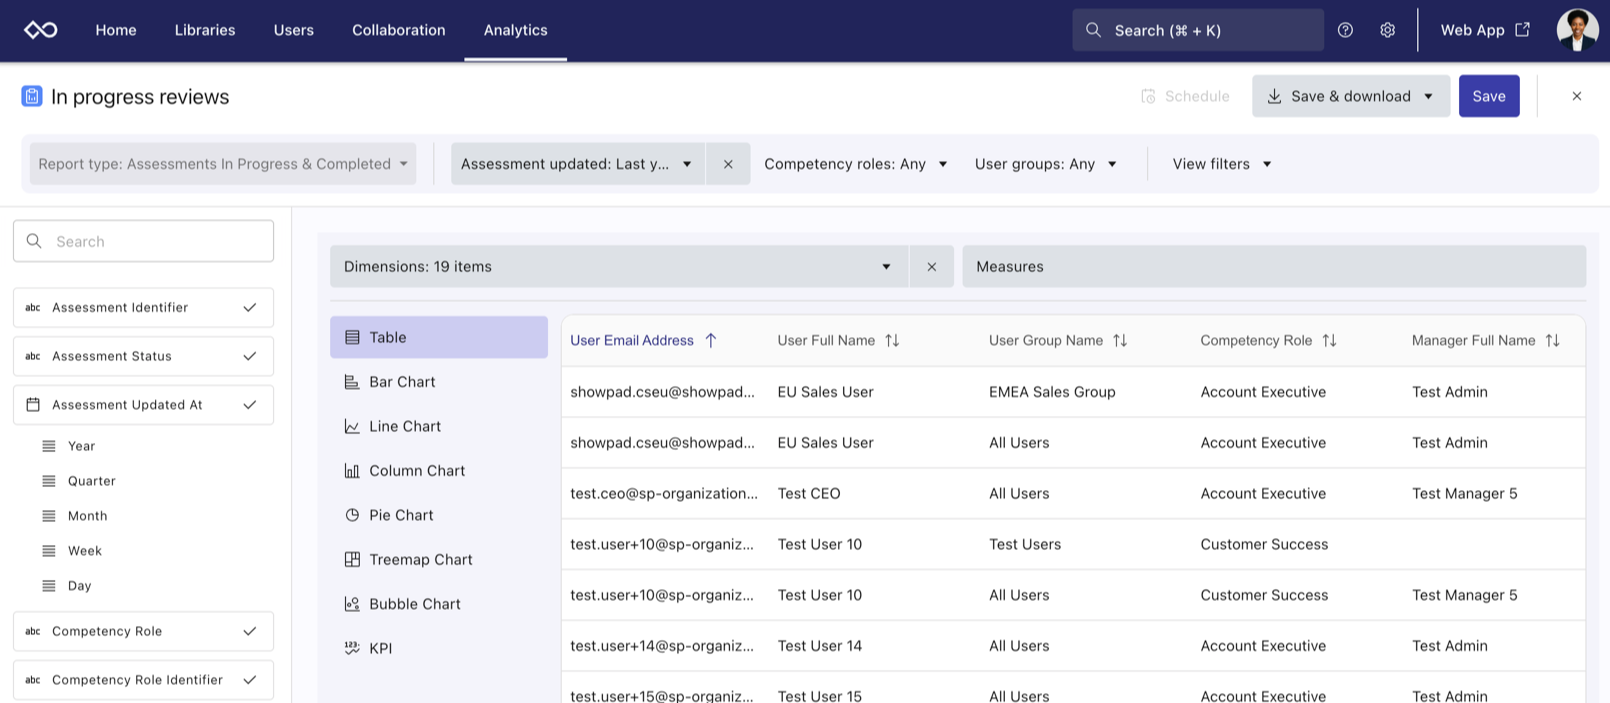1610x703 pixels.
Task: Sort by User Full Name column arrows
Action: pyautogui.click(x=892, y=341)
